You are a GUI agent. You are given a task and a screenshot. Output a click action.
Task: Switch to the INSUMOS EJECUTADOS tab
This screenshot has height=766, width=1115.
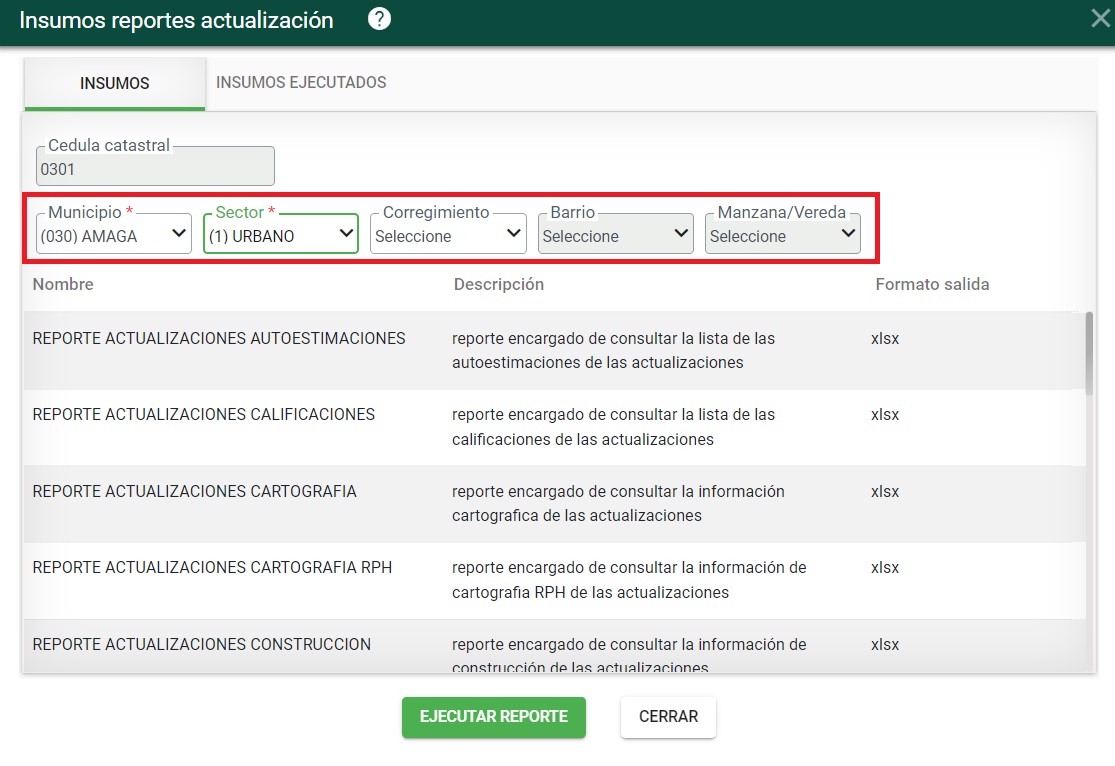click(301, 83)
